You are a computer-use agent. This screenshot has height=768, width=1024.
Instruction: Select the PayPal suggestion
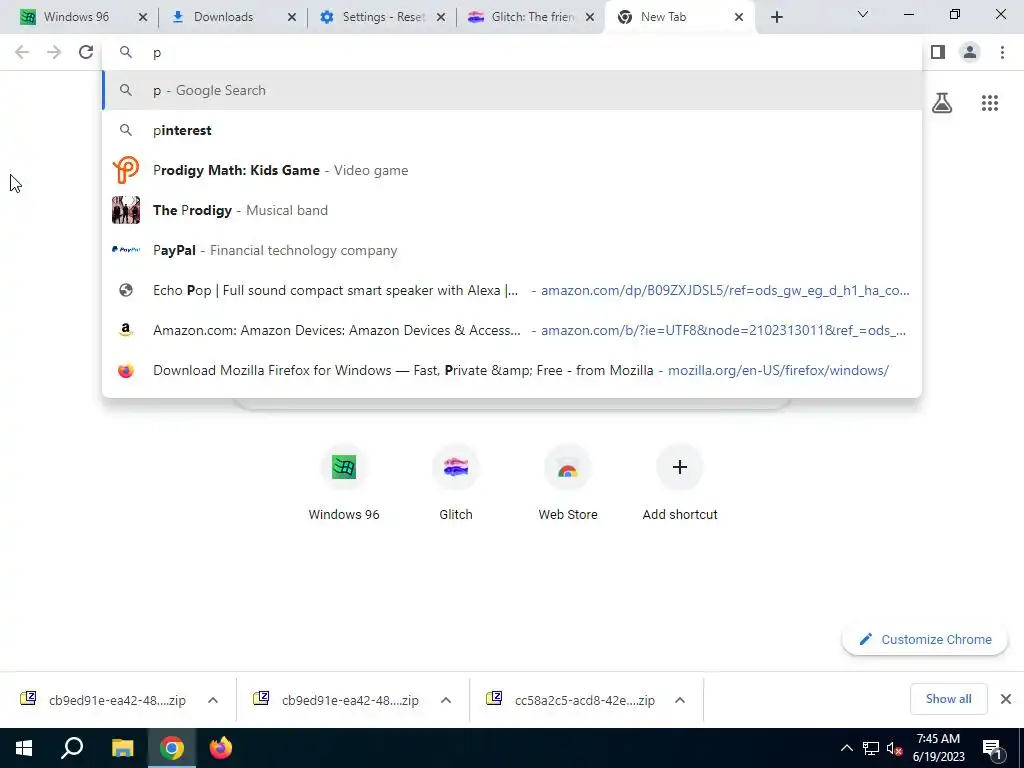512,250
